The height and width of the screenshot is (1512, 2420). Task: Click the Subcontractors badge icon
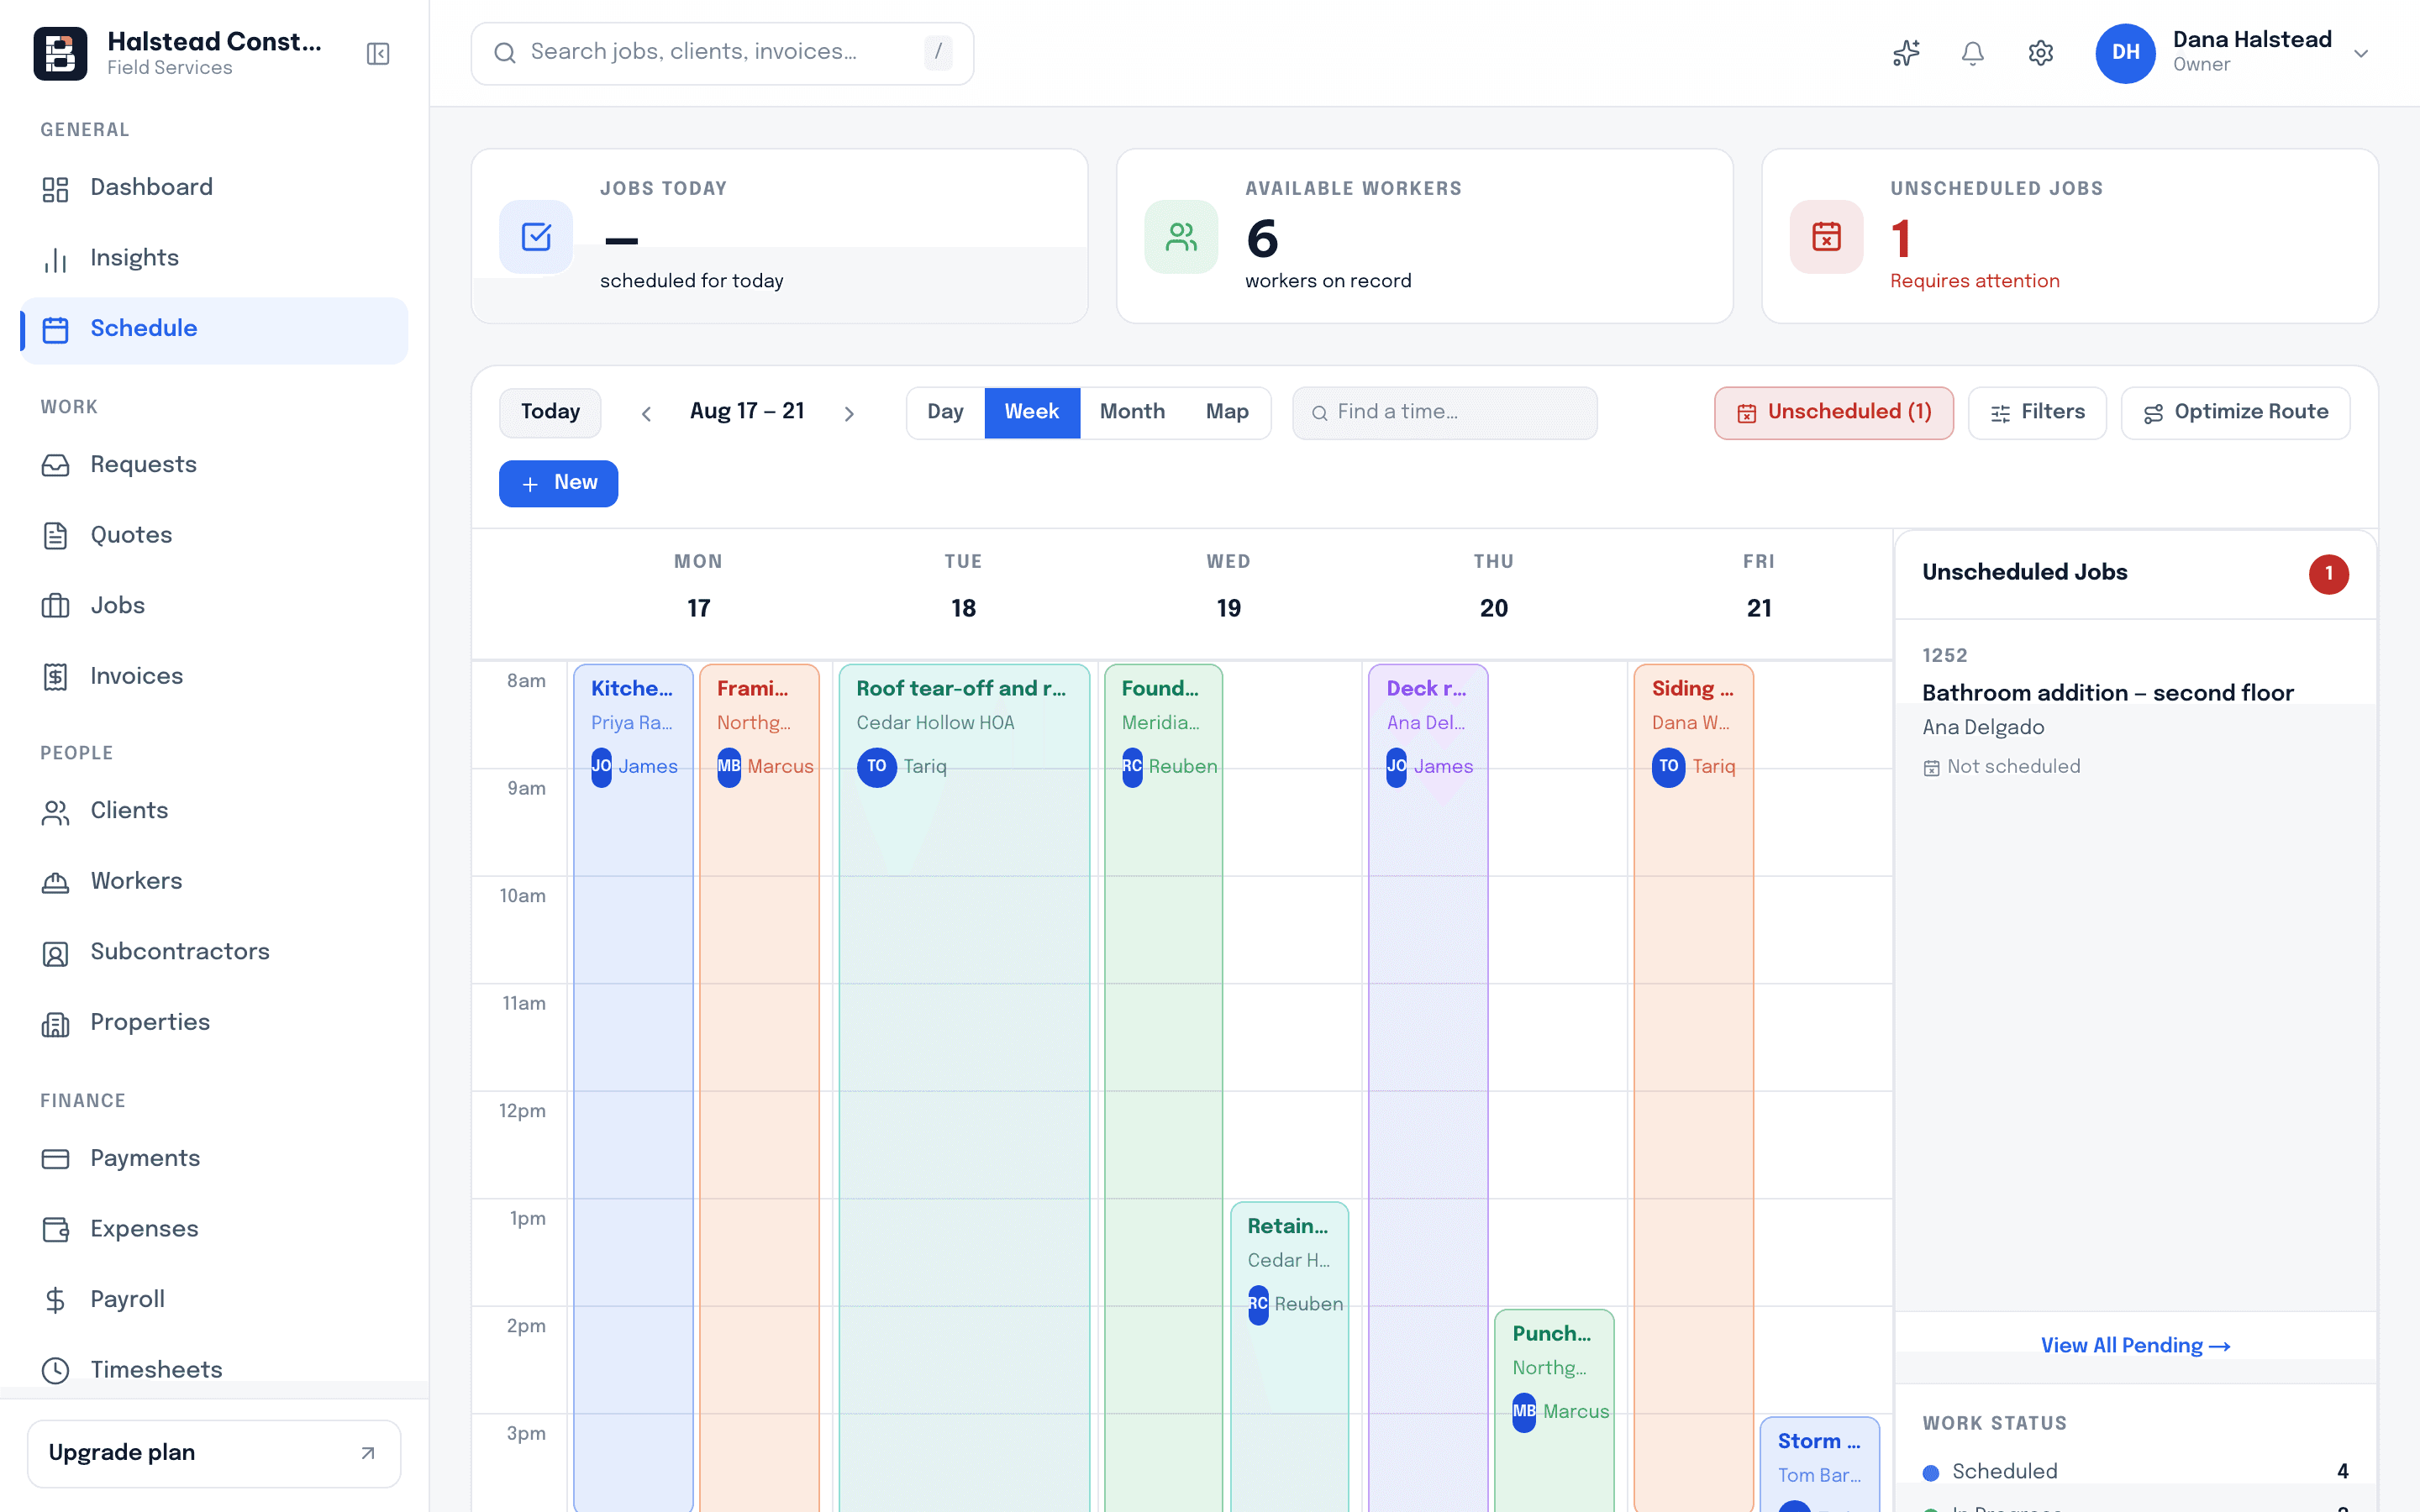click(x=55, y=953)
